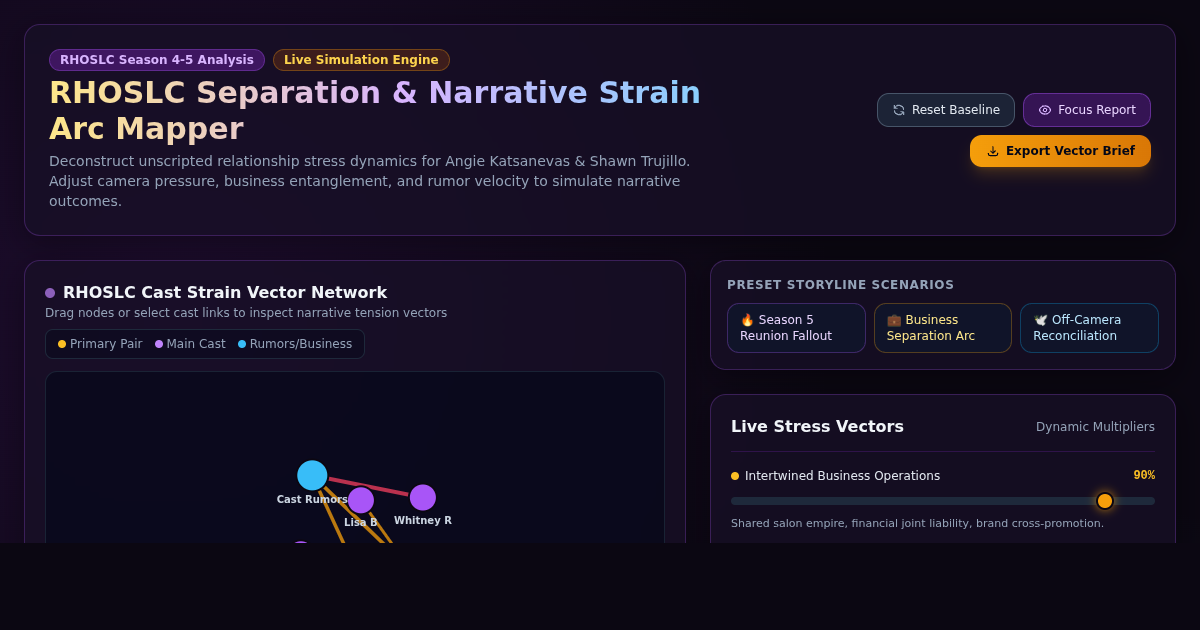This screenshot has width=1200, height=630.
Task: Click the Reset Baseline button
Action: tap(946, 110)
